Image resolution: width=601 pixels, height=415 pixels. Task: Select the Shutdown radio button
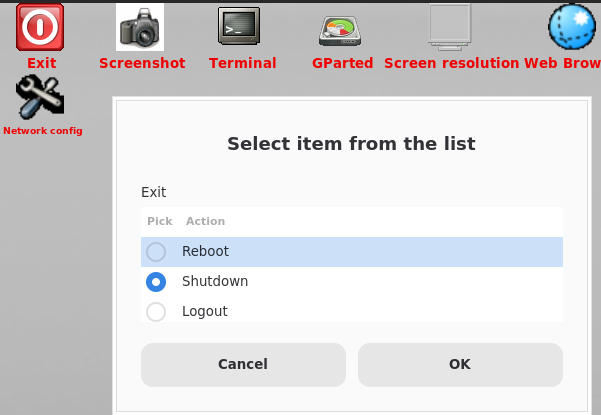(156, 282)
